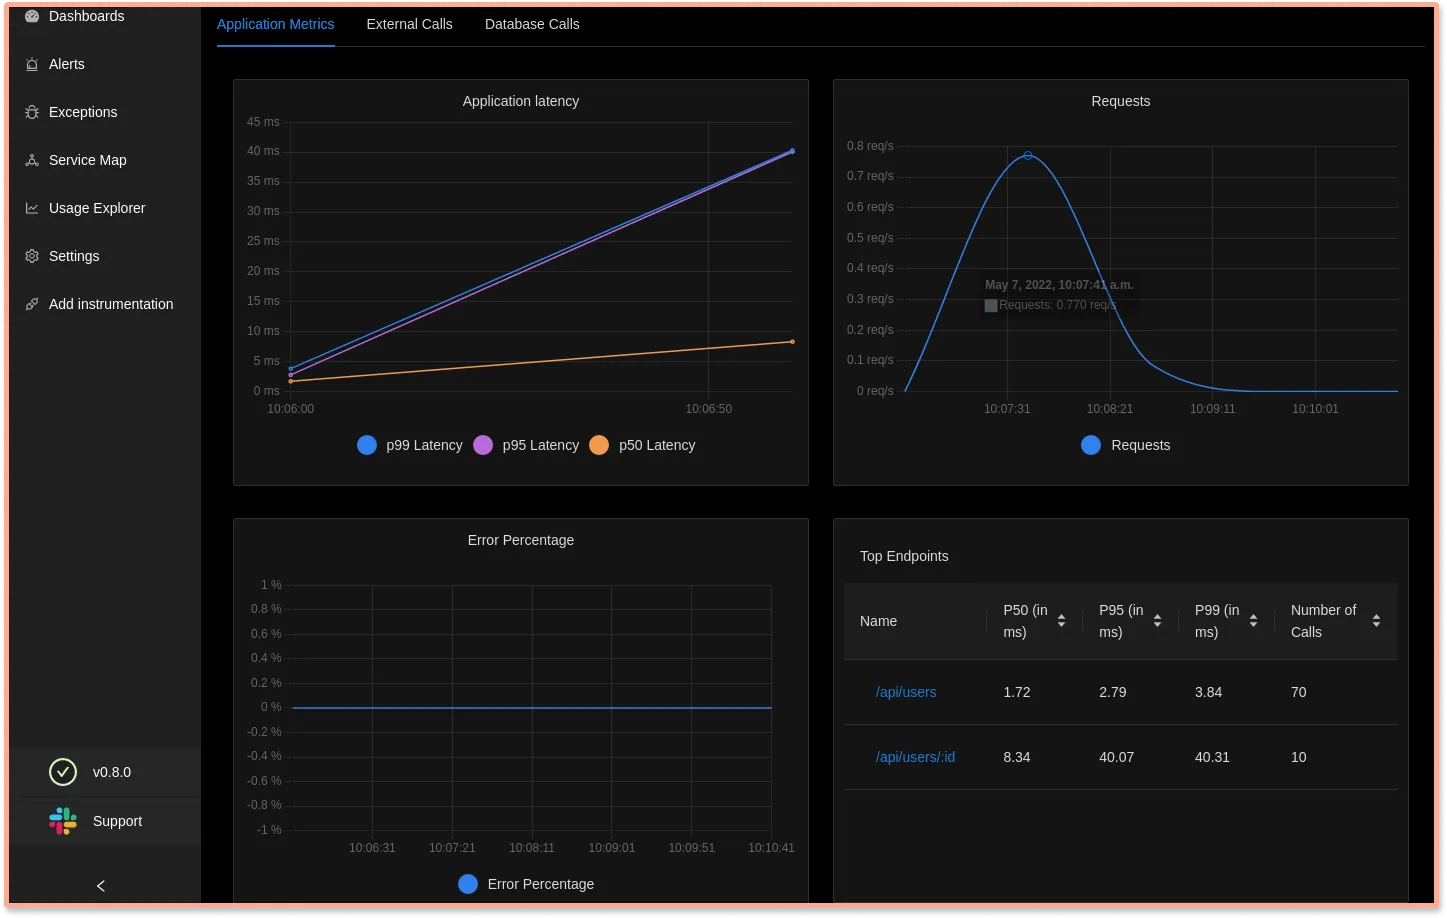Click the Error Percentage chart title
This screenshot has height=918, width=1447.
point(521,540)
